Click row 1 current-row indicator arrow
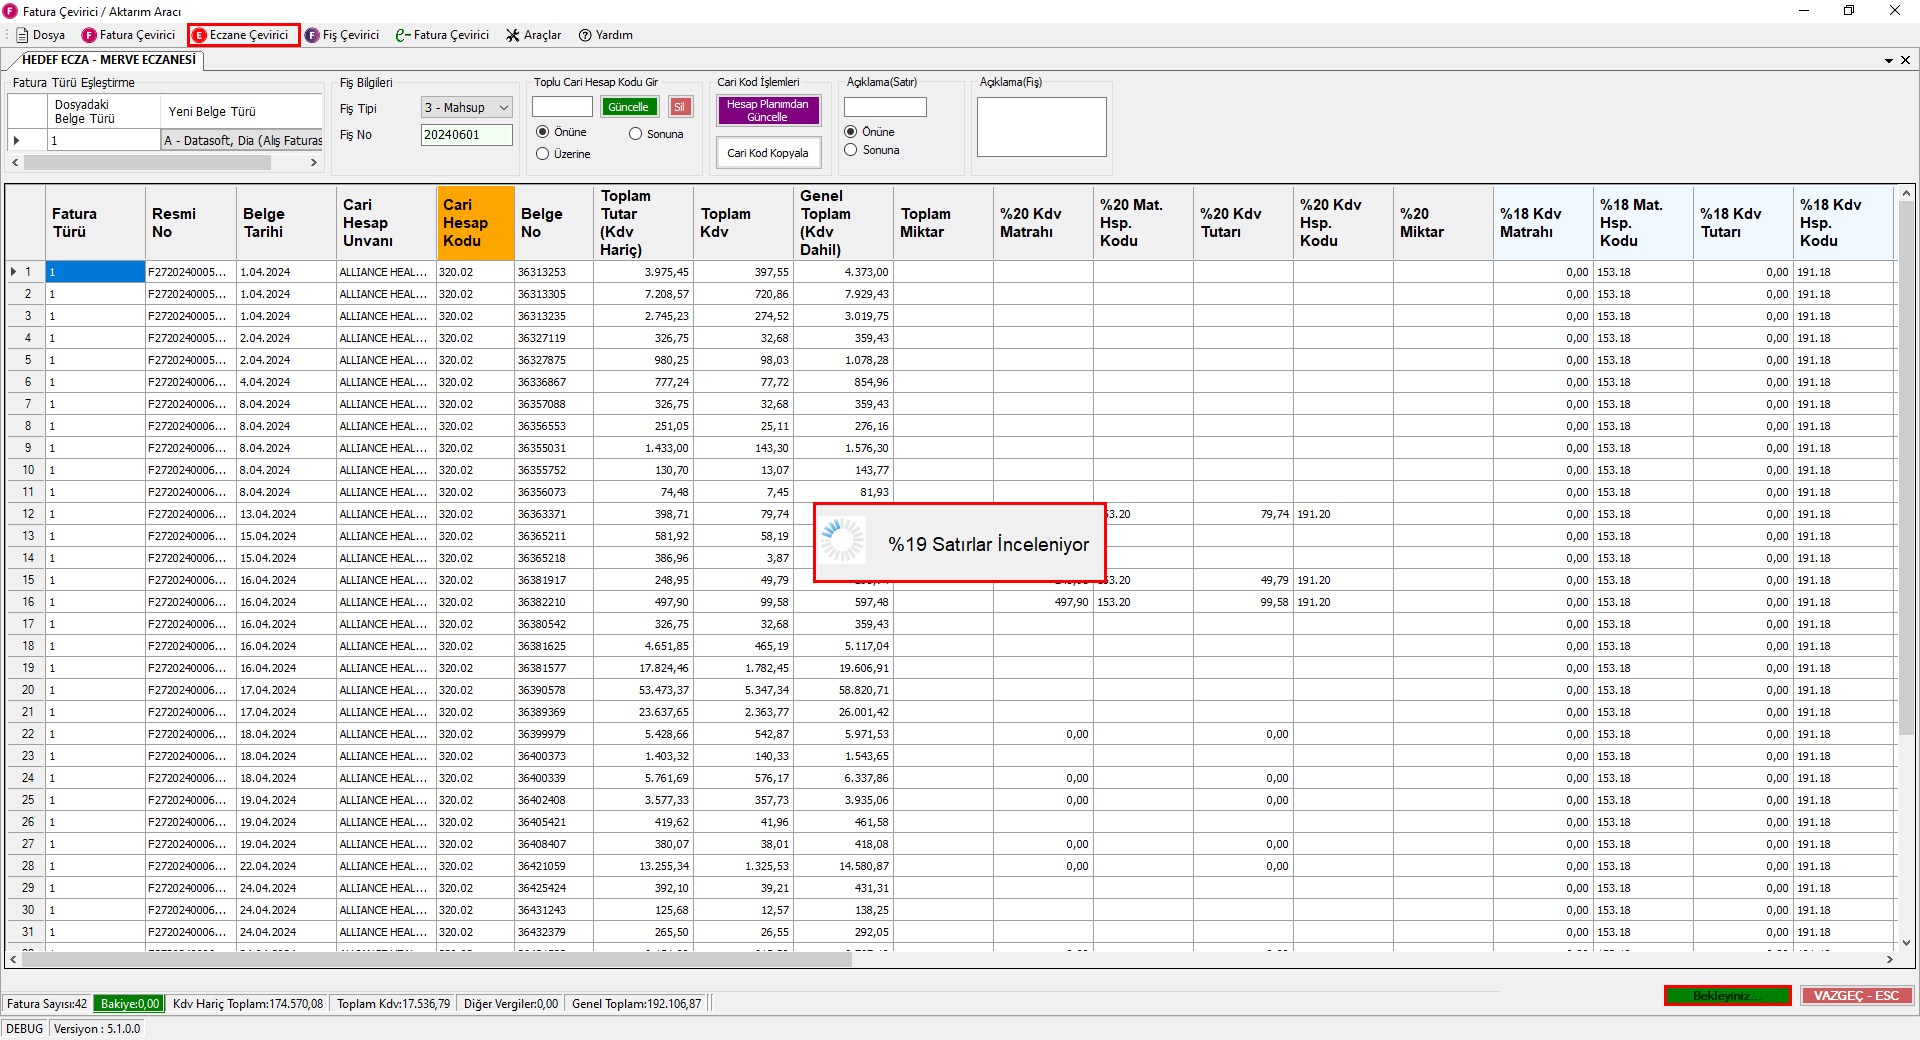The height and width of the screenshot is (1040, 1920). [x=13, y=272]
